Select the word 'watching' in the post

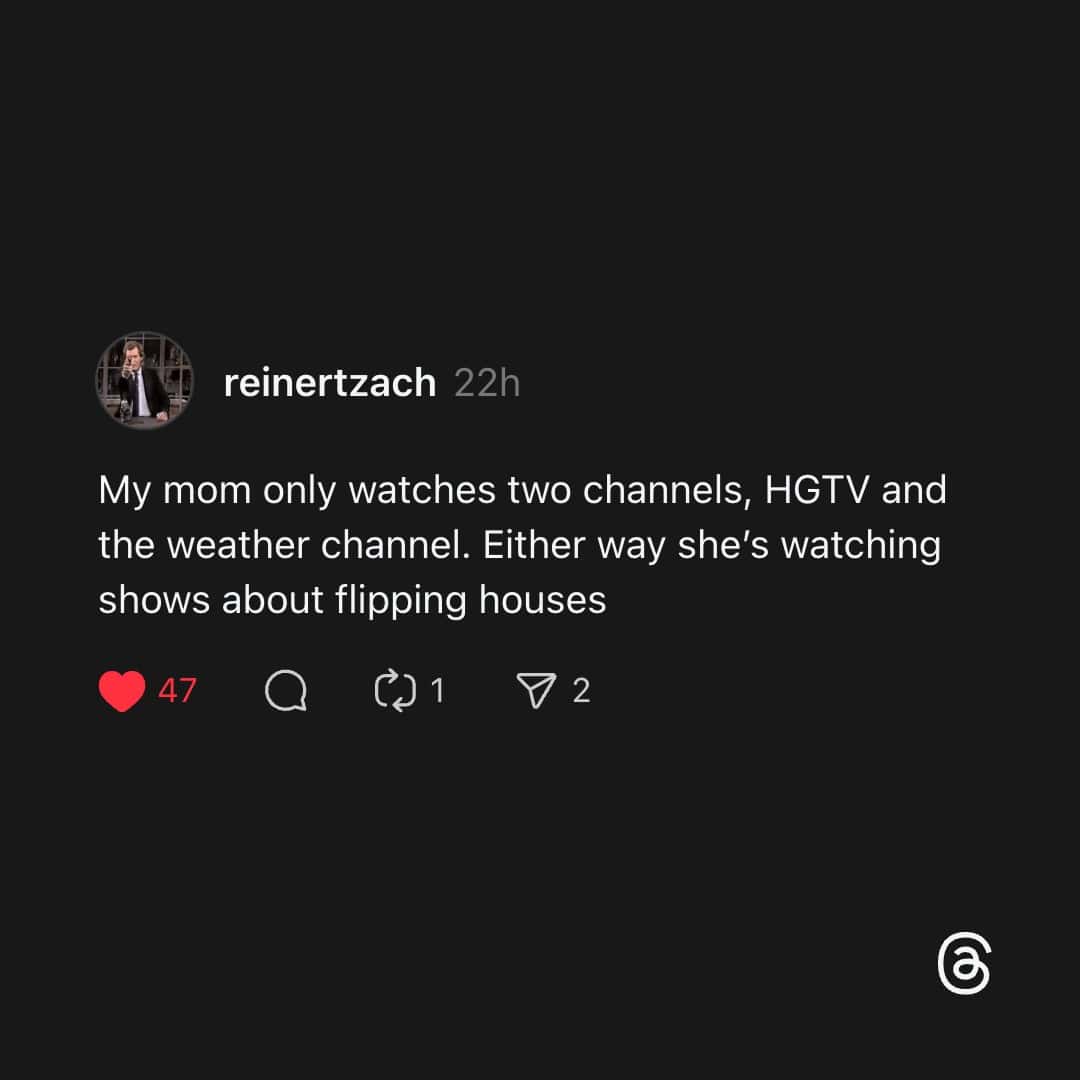(x=861, y=547)
